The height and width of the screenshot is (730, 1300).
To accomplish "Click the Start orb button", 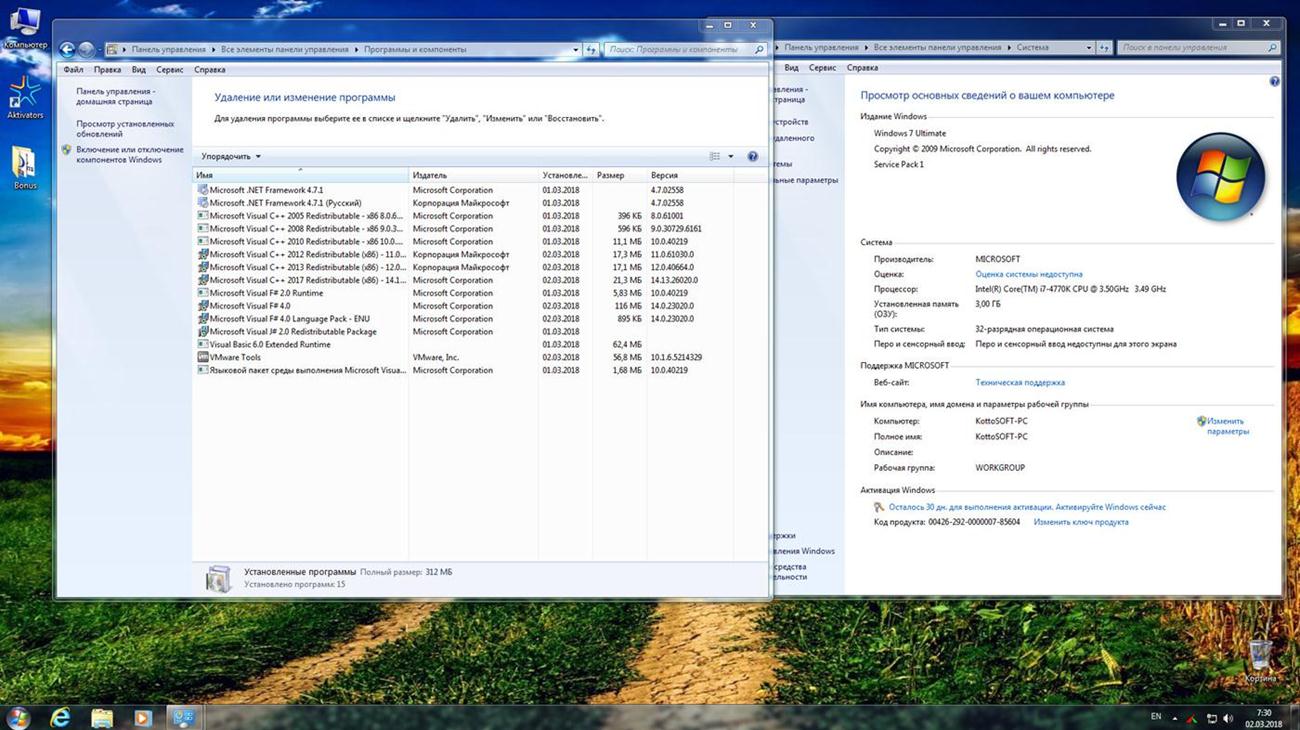I will 18,717.
